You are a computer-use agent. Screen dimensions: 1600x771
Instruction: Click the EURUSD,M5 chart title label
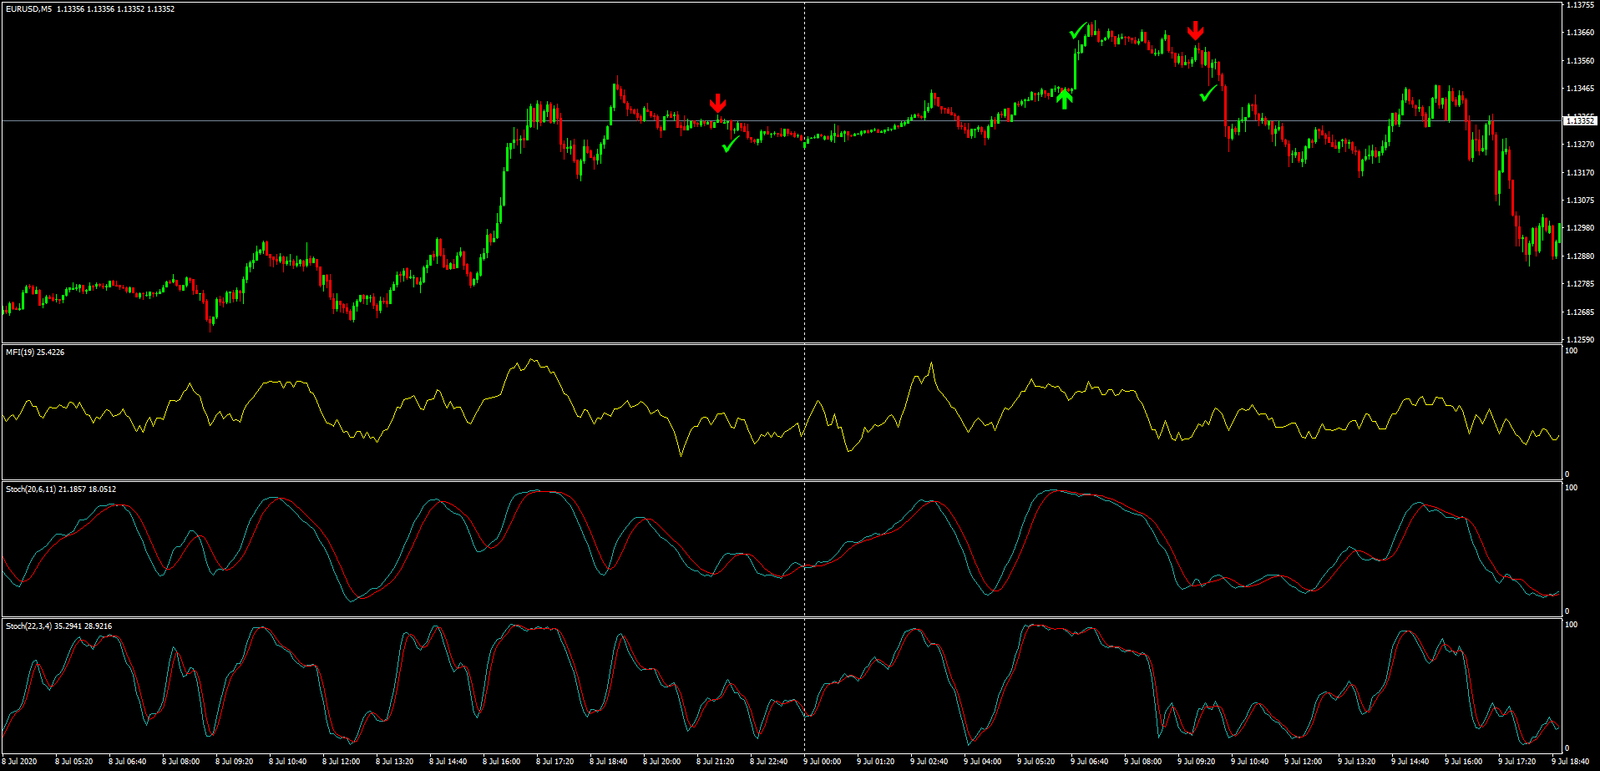(x=30, y=9)
